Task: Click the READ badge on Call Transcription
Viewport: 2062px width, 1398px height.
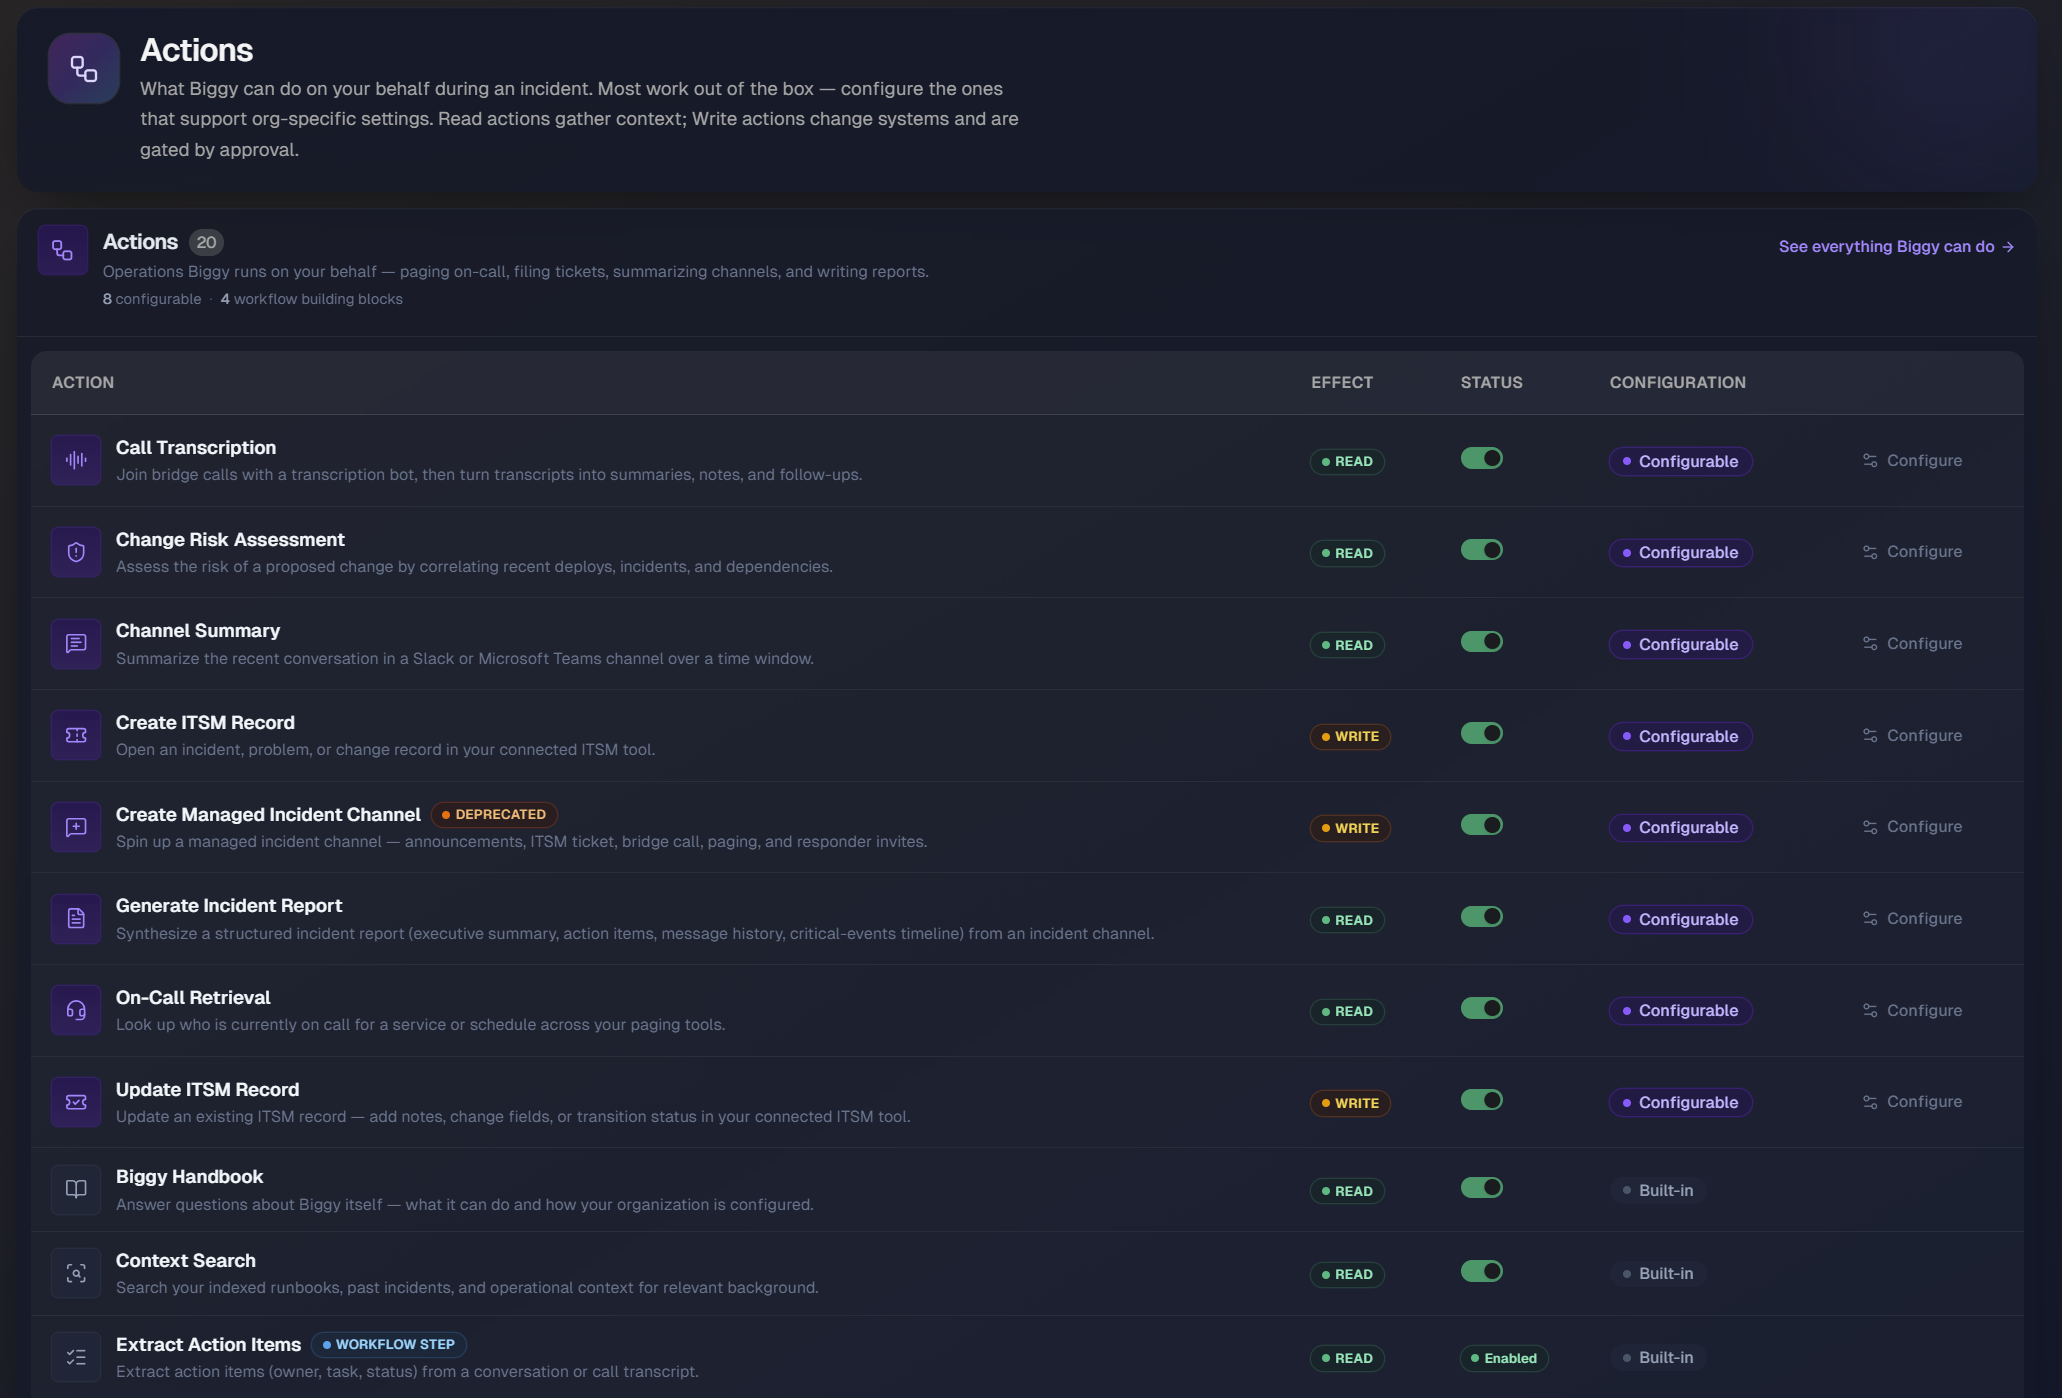Action: (1347, 461)
